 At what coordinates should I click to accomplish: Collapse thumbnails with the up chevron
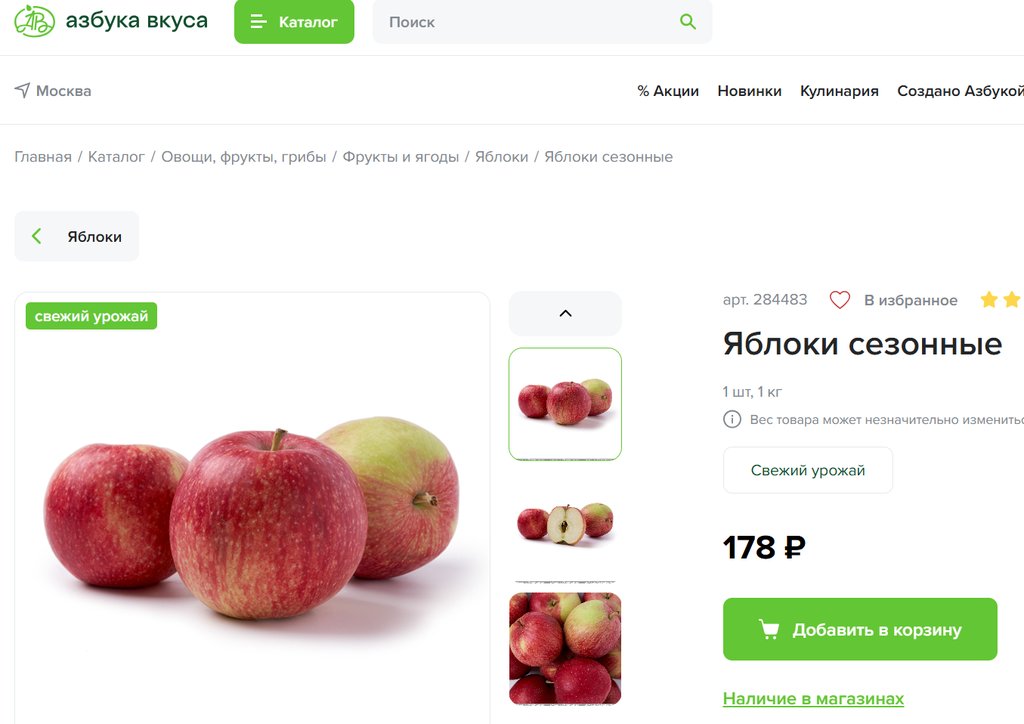pyautogui.click(x=565, y=313)
